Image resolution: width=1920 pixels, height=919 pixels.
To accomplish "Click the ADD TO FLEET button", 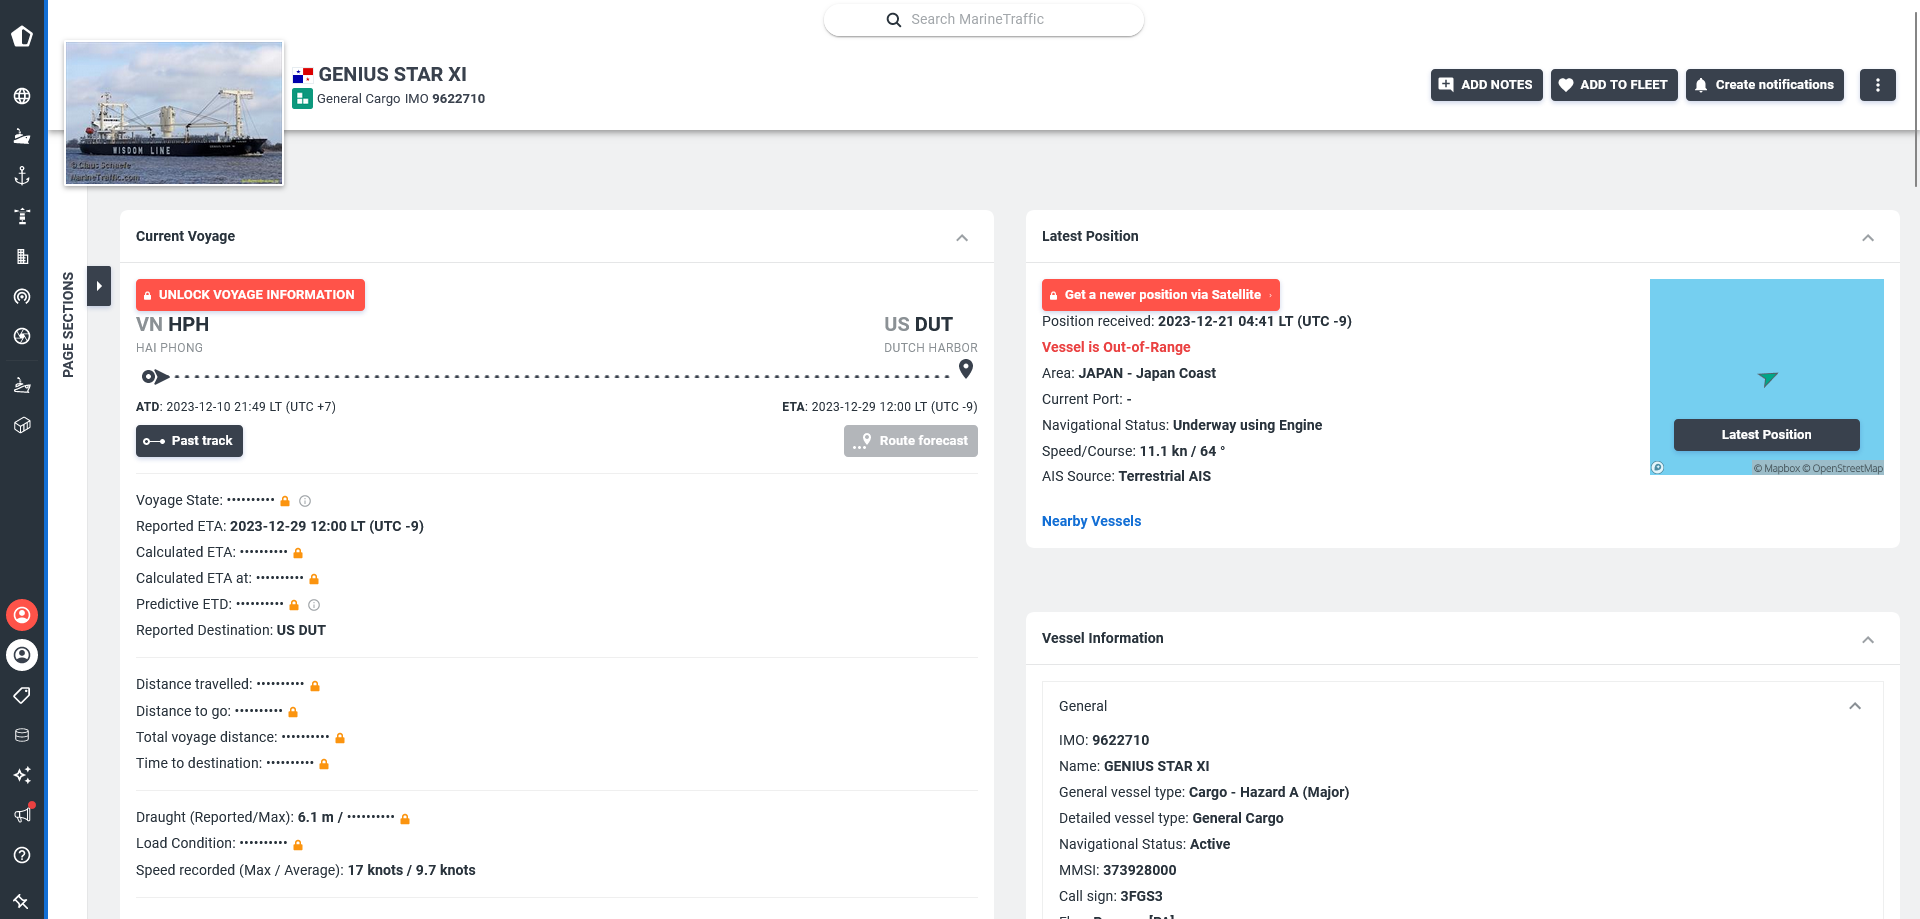I will click(1614, 85).
